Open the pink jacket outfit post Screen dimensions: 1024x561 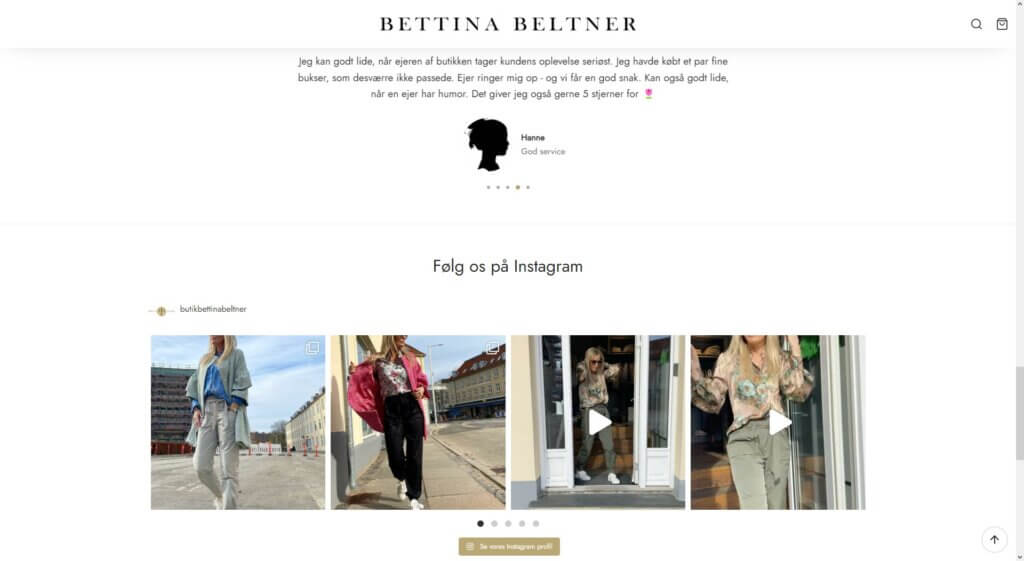pos(418,423)
